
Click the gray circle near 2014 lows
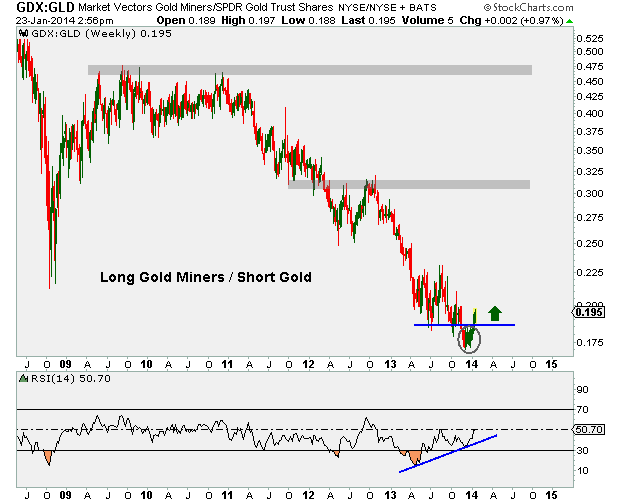pyautogui.click(x=469, y=339)
